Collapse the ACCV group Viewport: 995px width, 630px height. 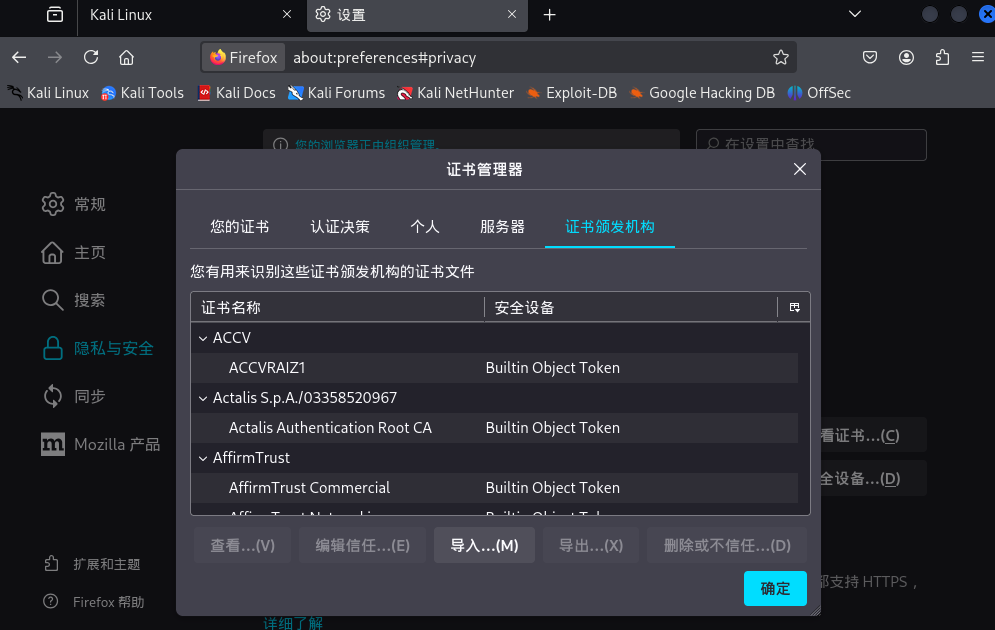(x=203, y=338)
